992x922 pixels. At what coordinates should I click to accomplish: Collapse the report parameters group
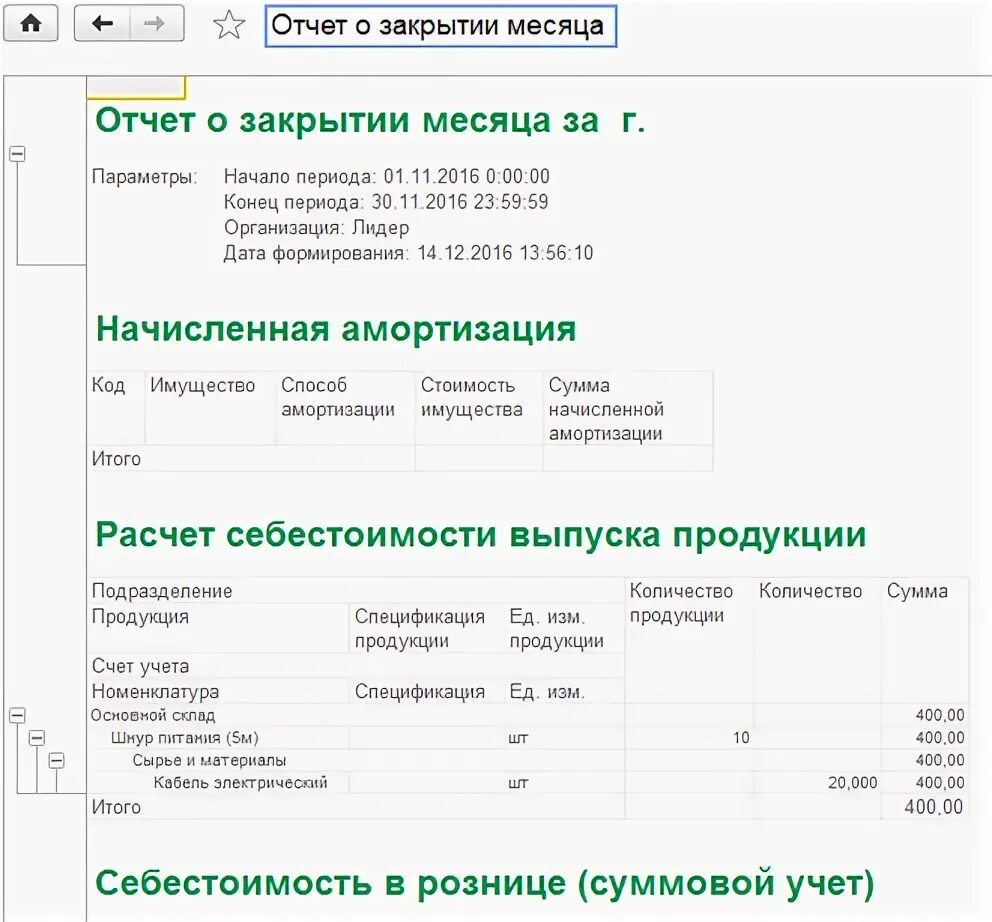[17, 153]
